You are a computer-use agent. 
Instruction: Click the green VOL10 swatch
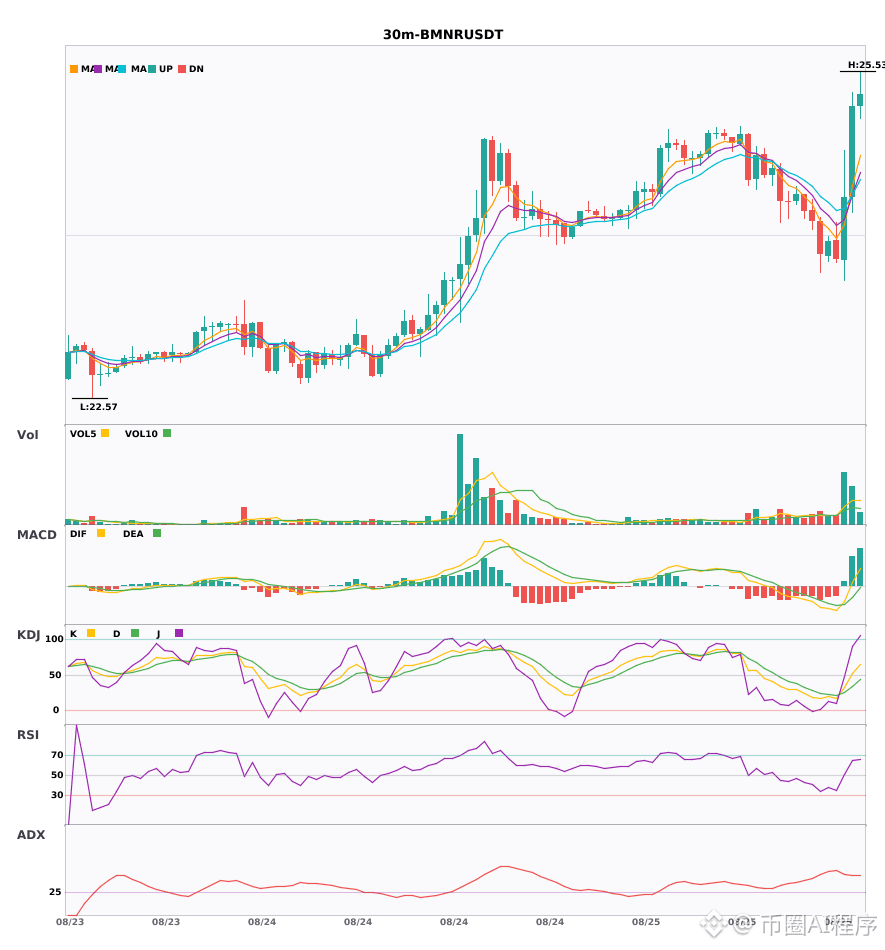(167, 433)
